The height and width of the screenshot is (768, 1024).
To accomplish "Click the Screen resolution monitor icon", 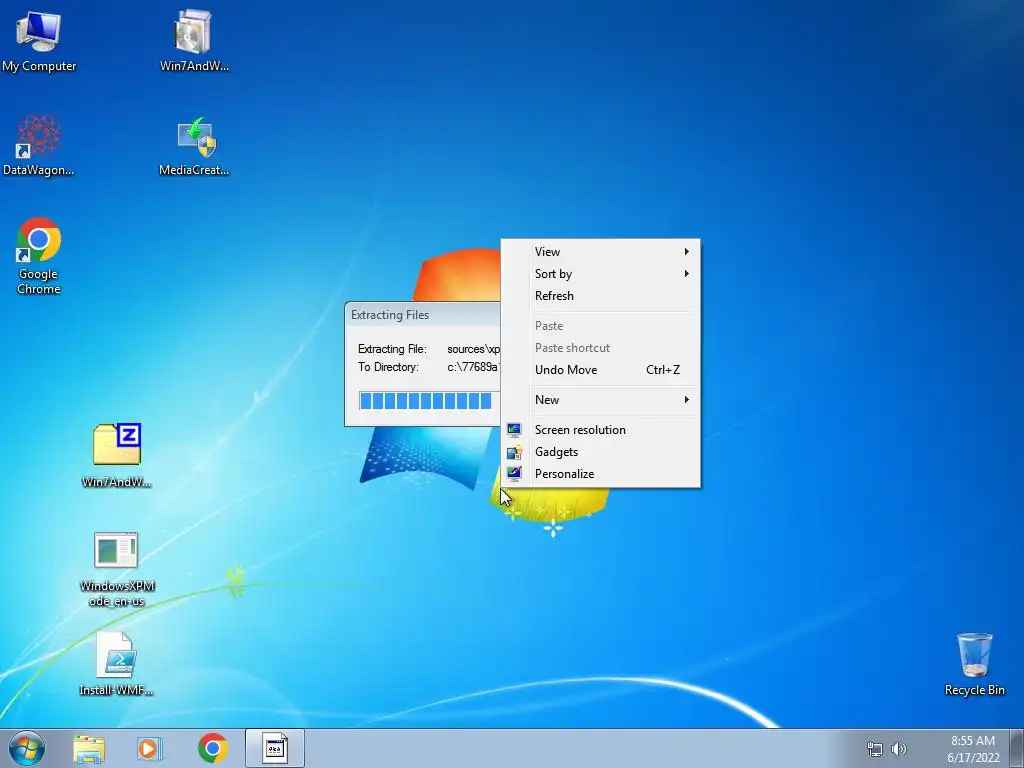I will [x=514, y=430].
